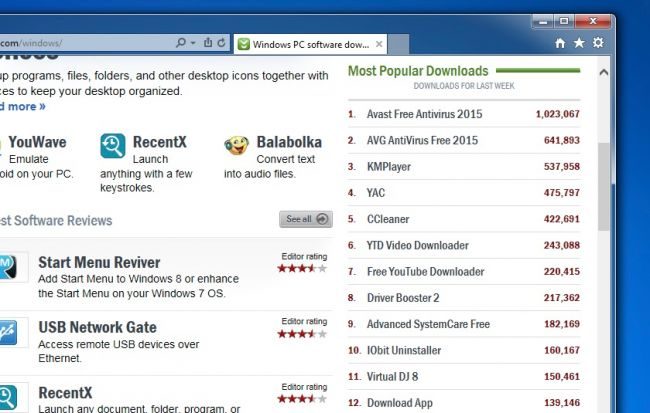
Task: Open the Tools gear icon
Action: pos(598,43)
